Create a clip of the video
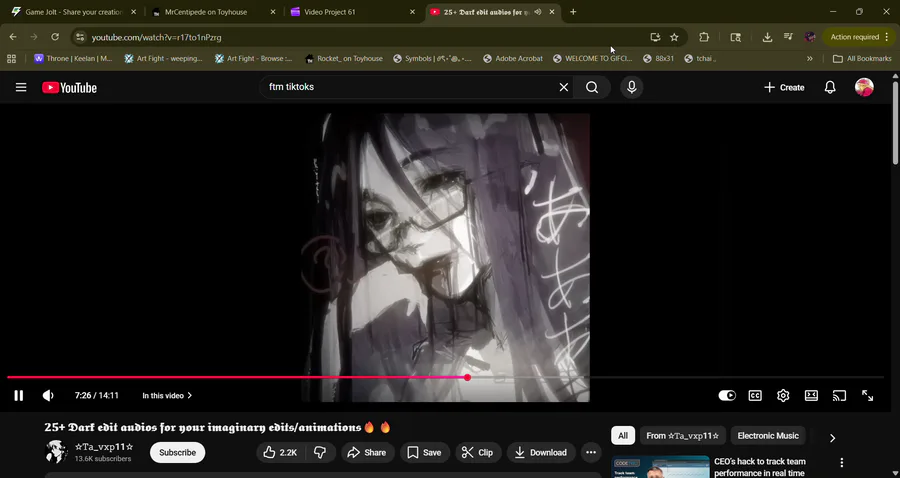The image size is (900, 478). point(478,452)
